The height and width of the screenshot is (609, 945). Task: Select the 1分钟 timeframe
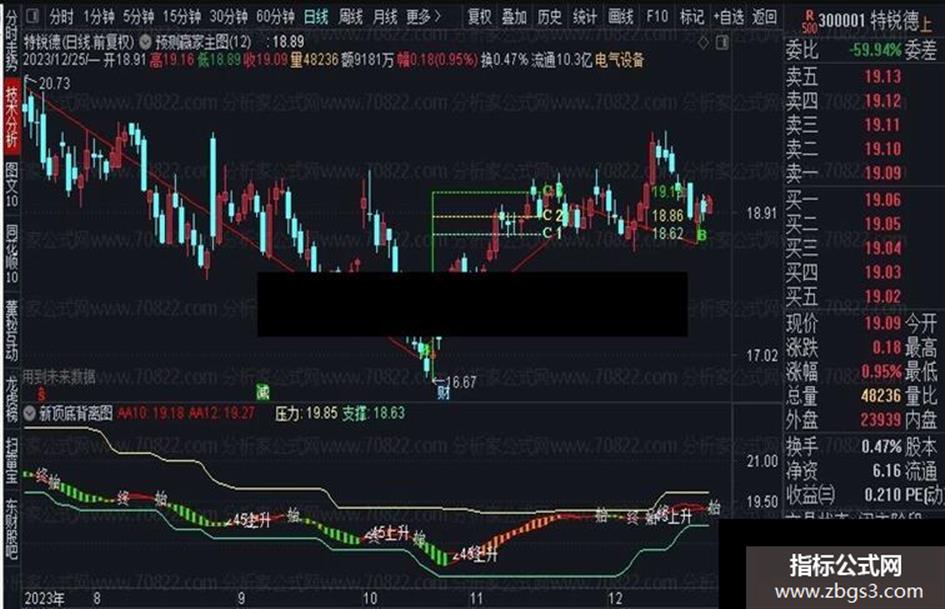pyautogui.click(x=99, y=16)
